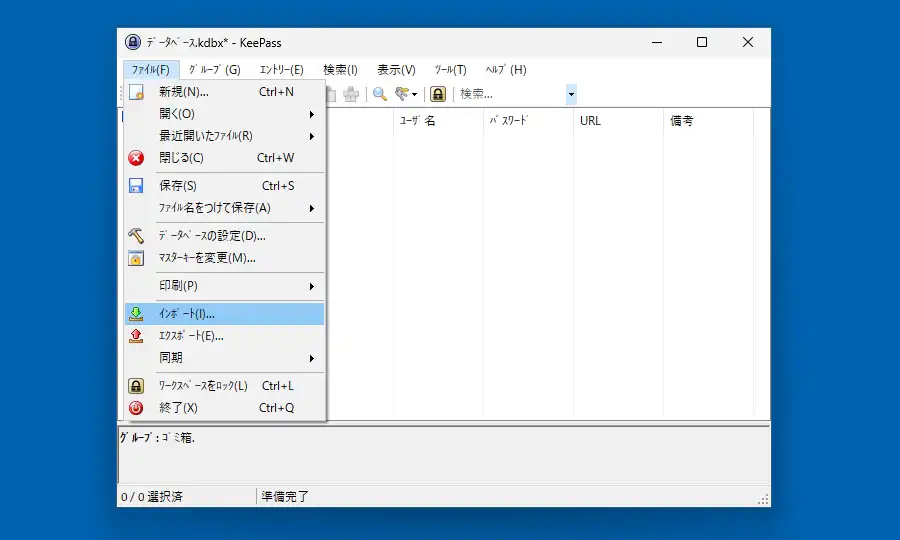900x540 pixels.
Task: Expand ファイル名をつけて保存(A) submenu
Action: (224, 208)
